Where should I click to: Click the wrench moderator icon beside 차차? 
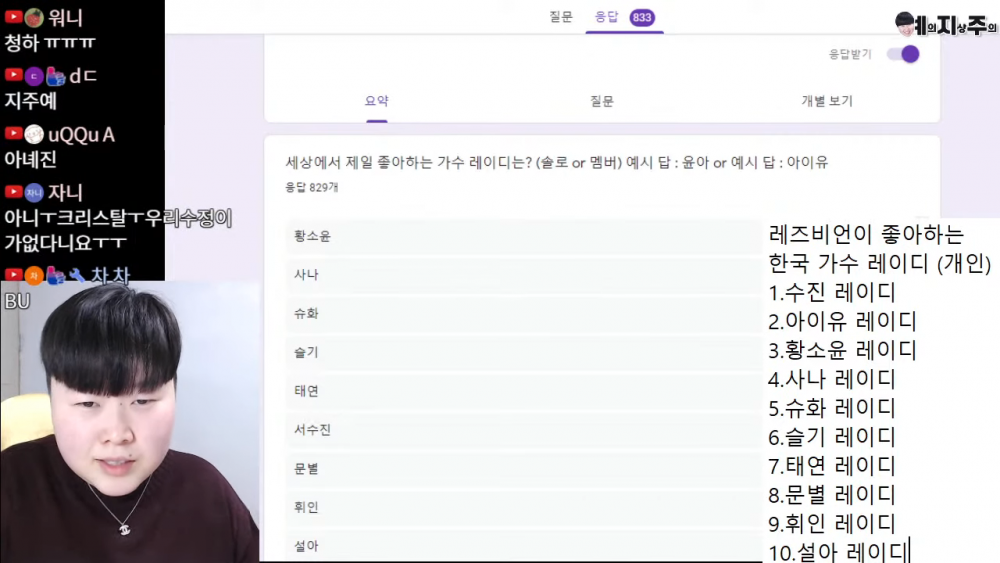click(77, 275)
